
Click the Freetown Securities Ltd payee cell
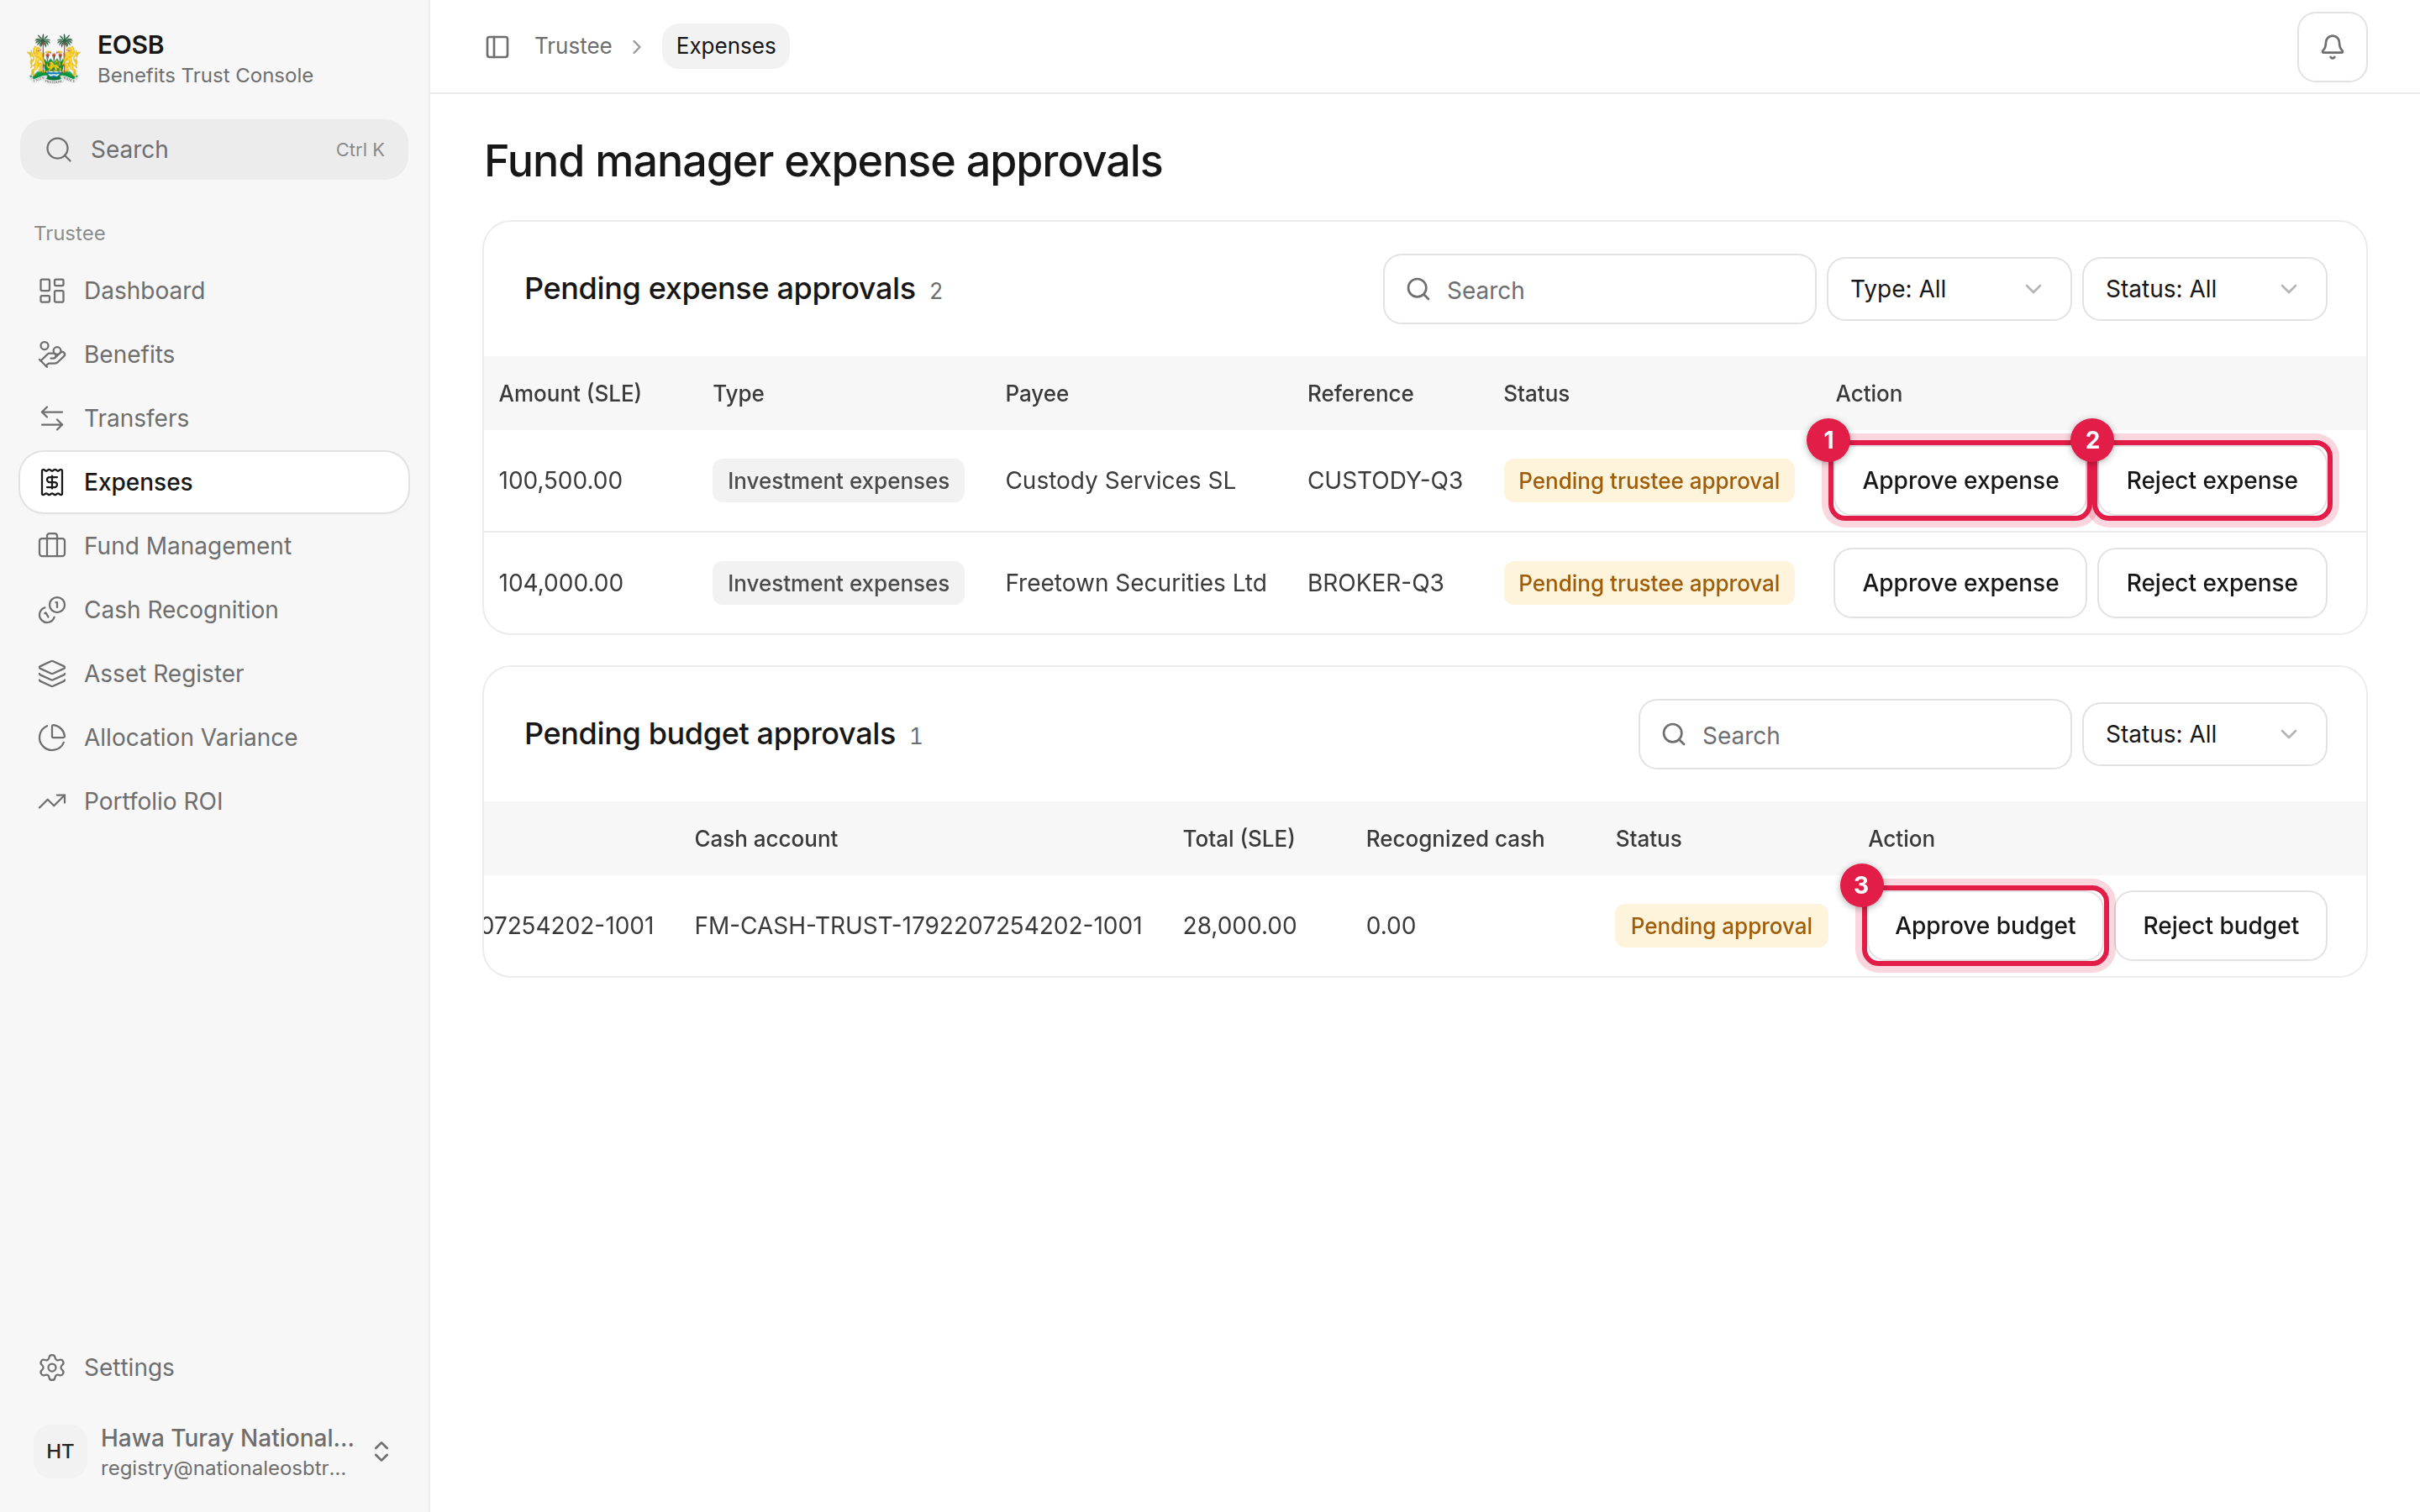[x=1135, y=583]
